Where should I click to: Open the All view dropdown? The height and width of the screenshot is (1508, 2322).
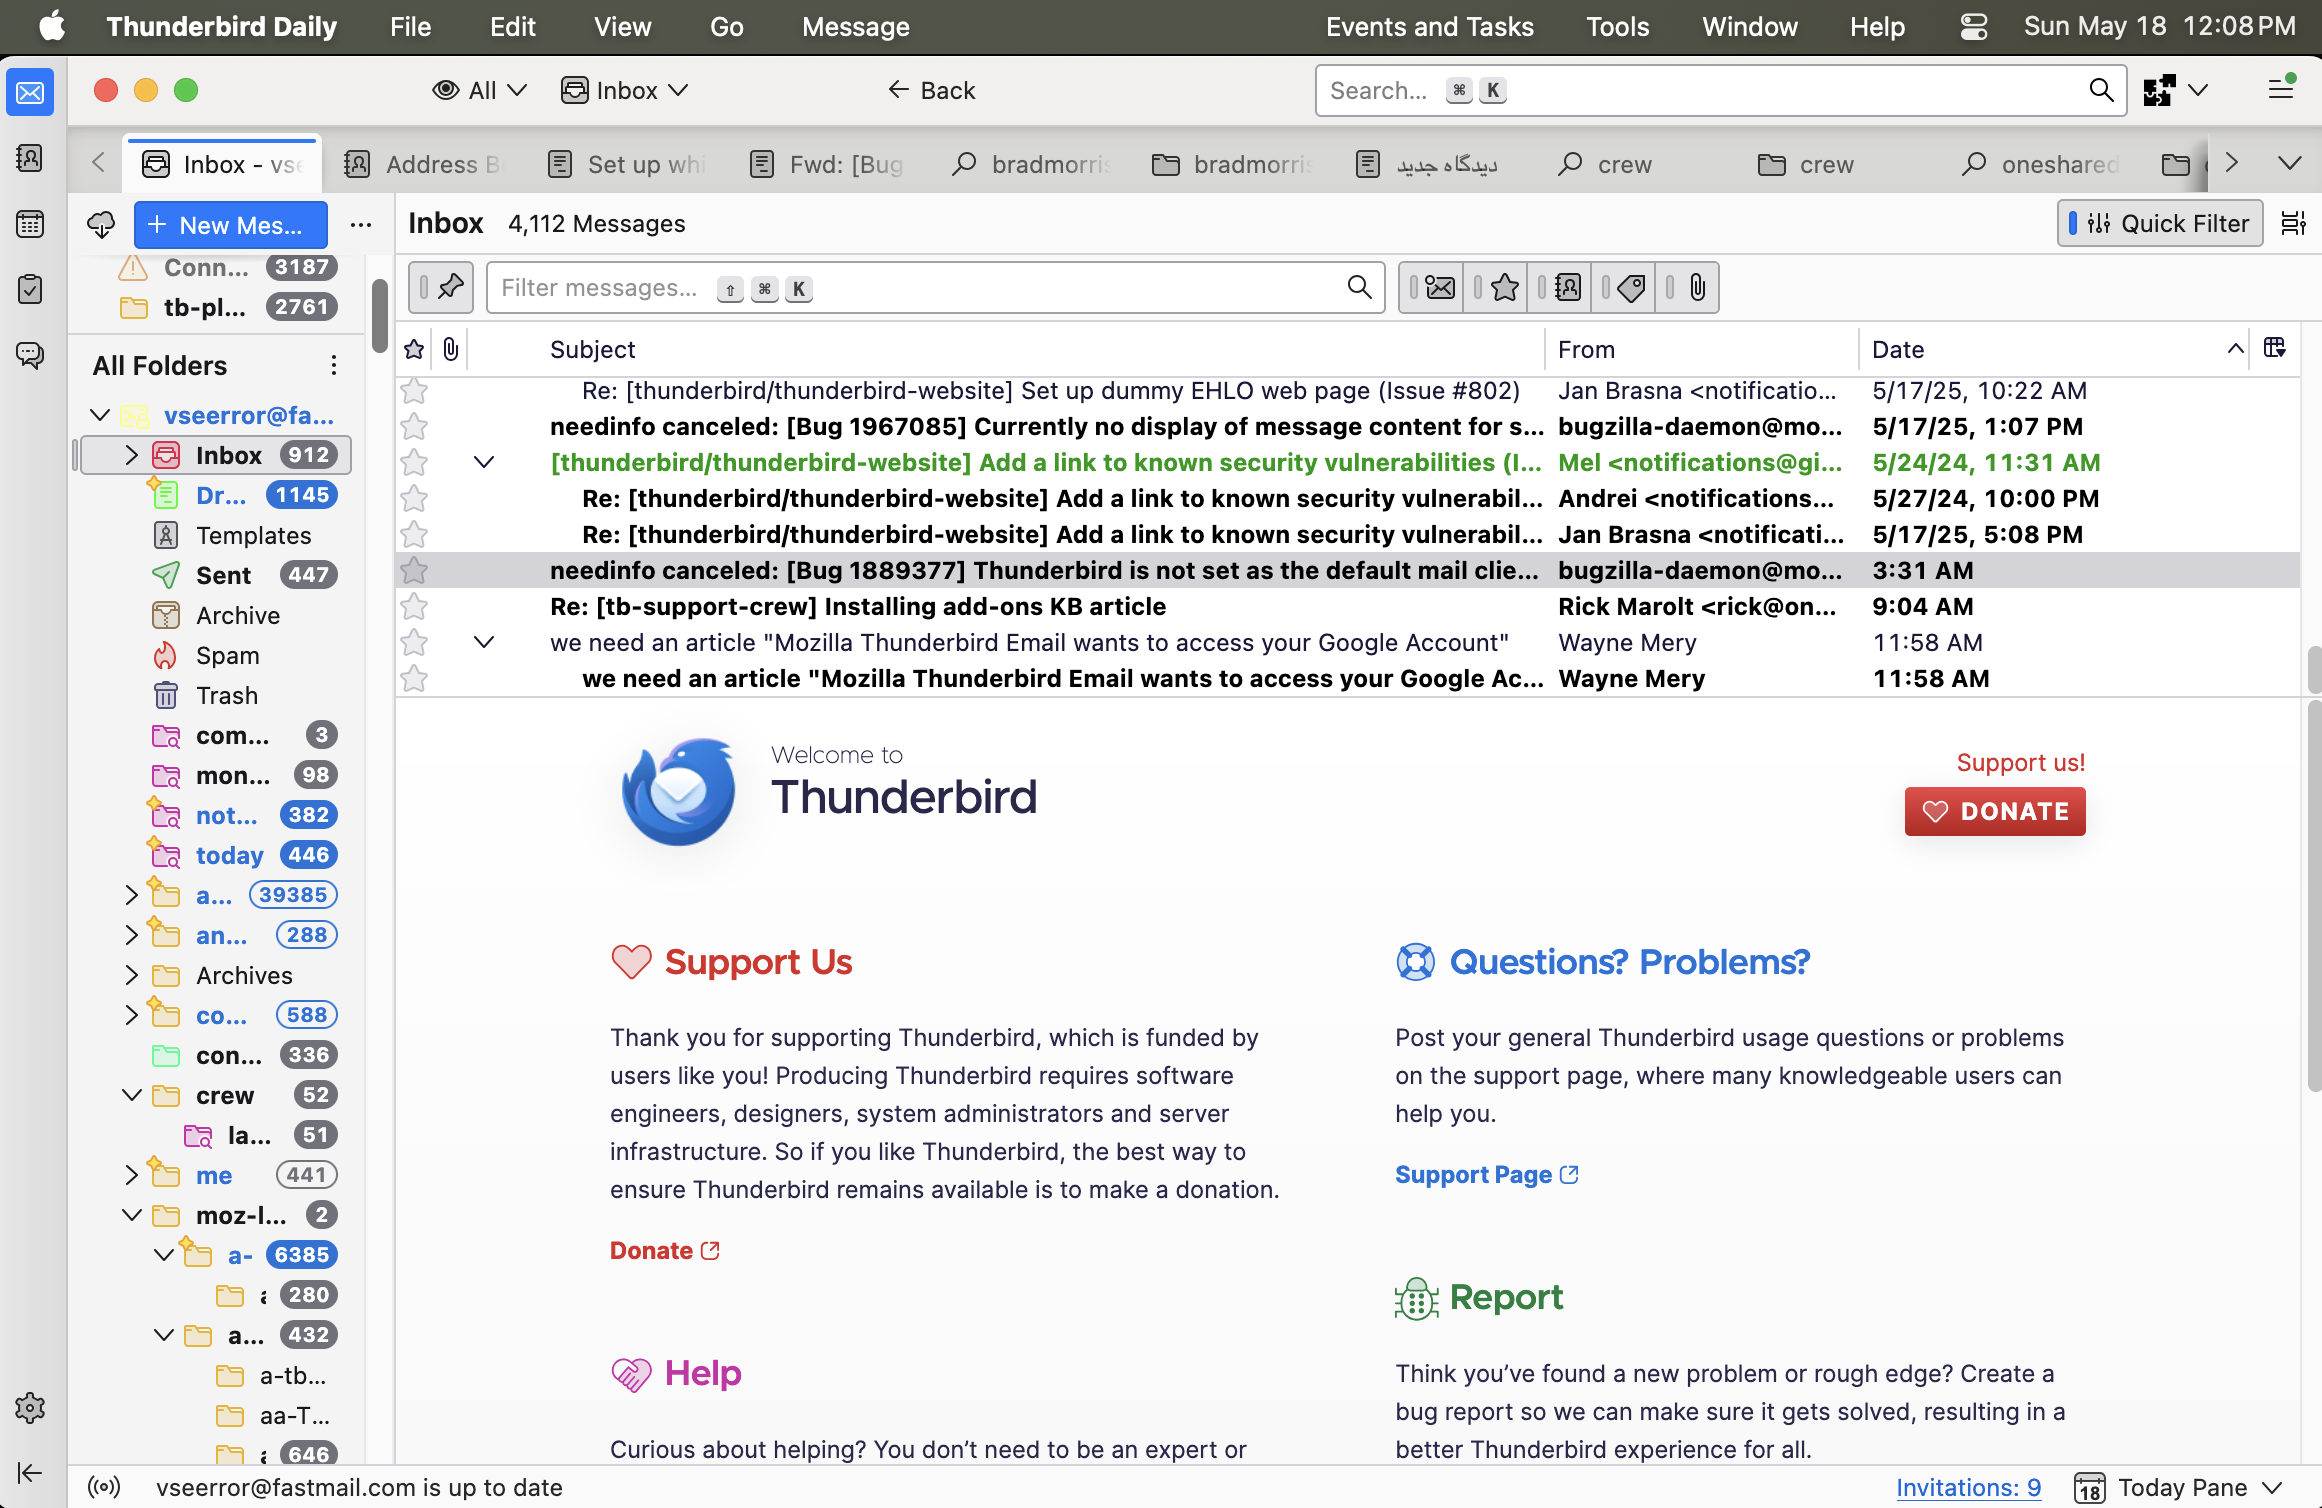click(480, 90)
